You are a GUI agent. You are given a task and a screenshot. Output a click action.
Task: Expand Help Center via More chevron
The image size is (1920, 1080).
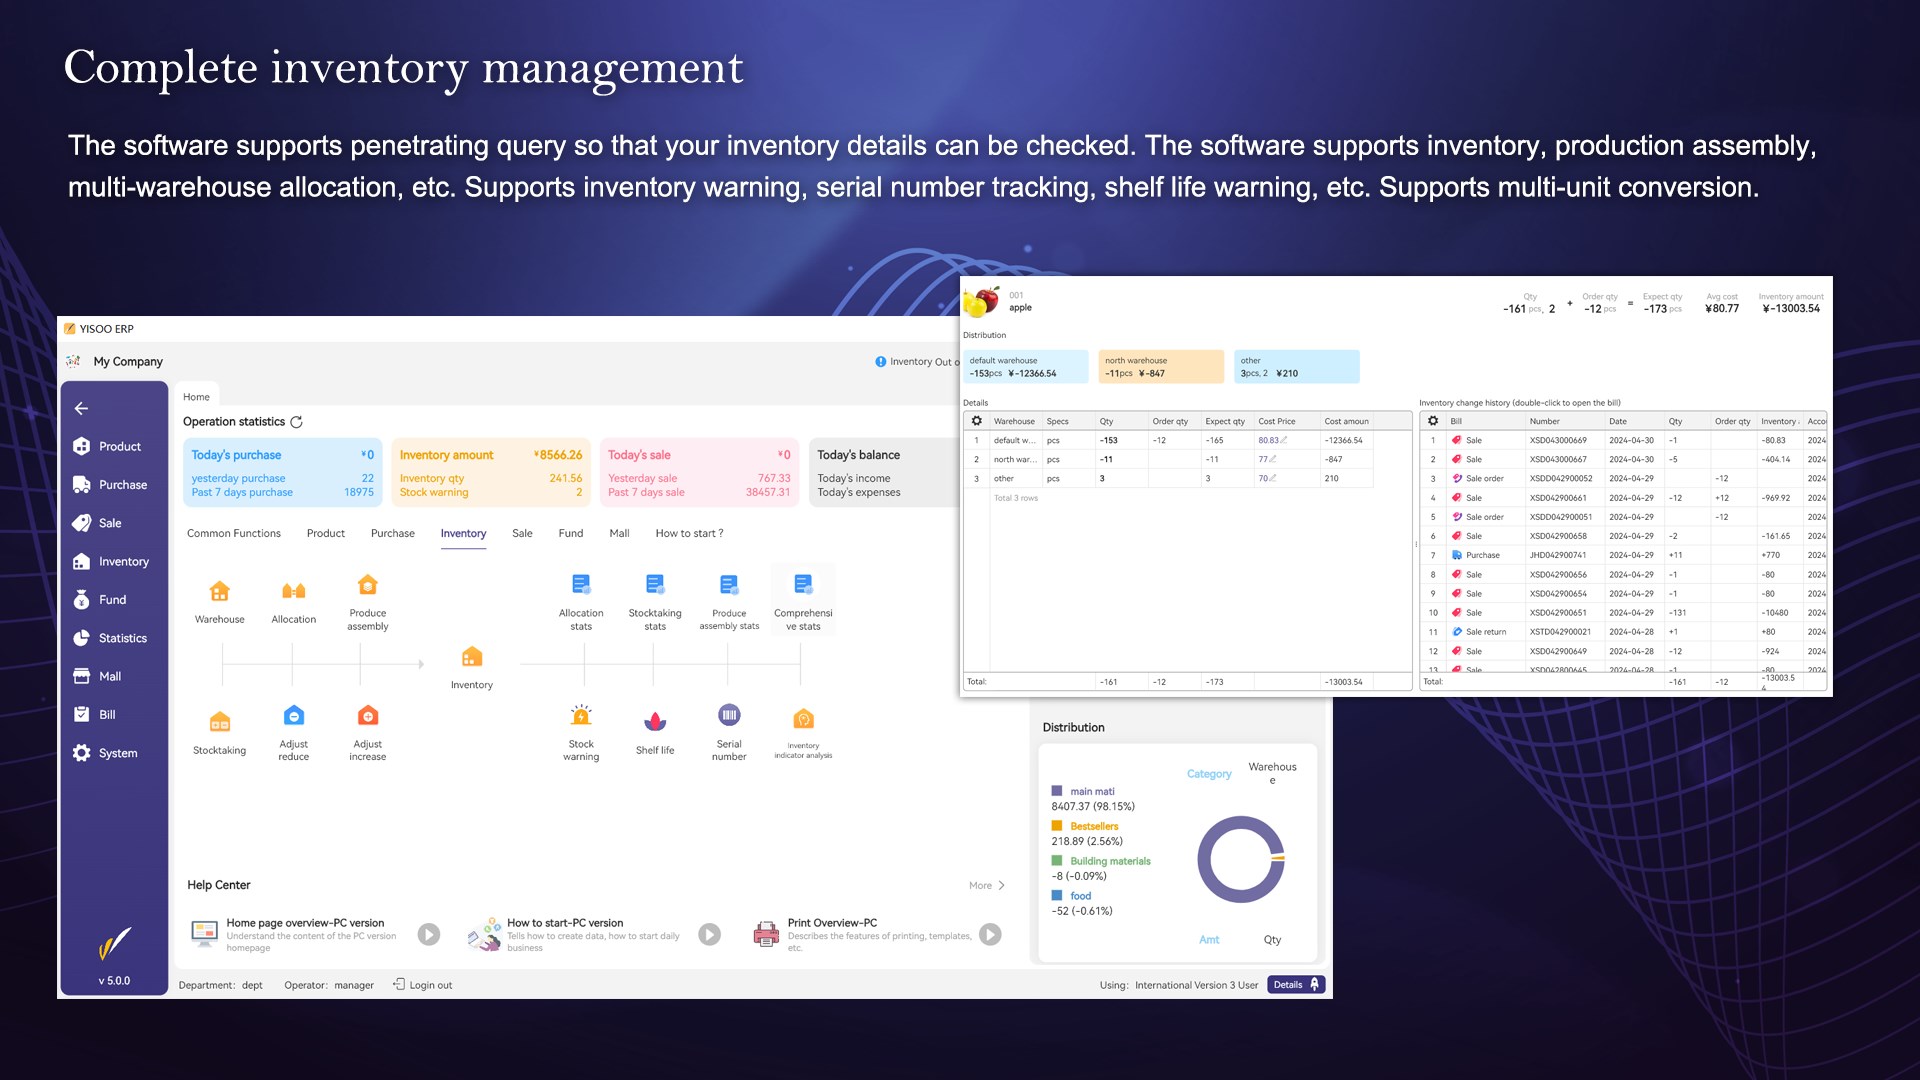(1001, 886)
